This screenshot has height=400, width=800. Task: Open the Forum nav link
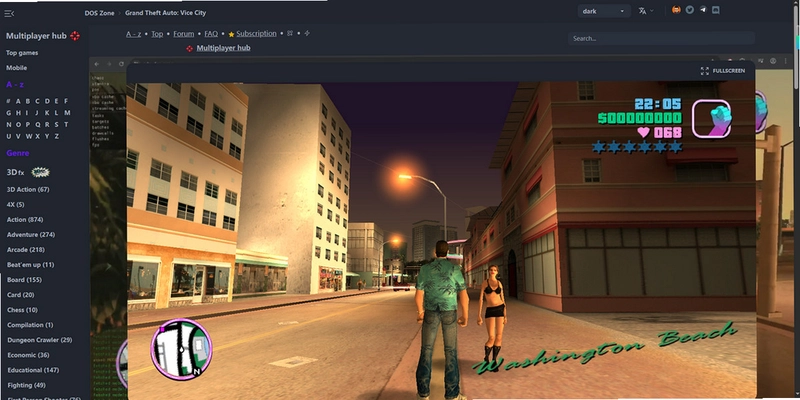click(x=184, y=34)
